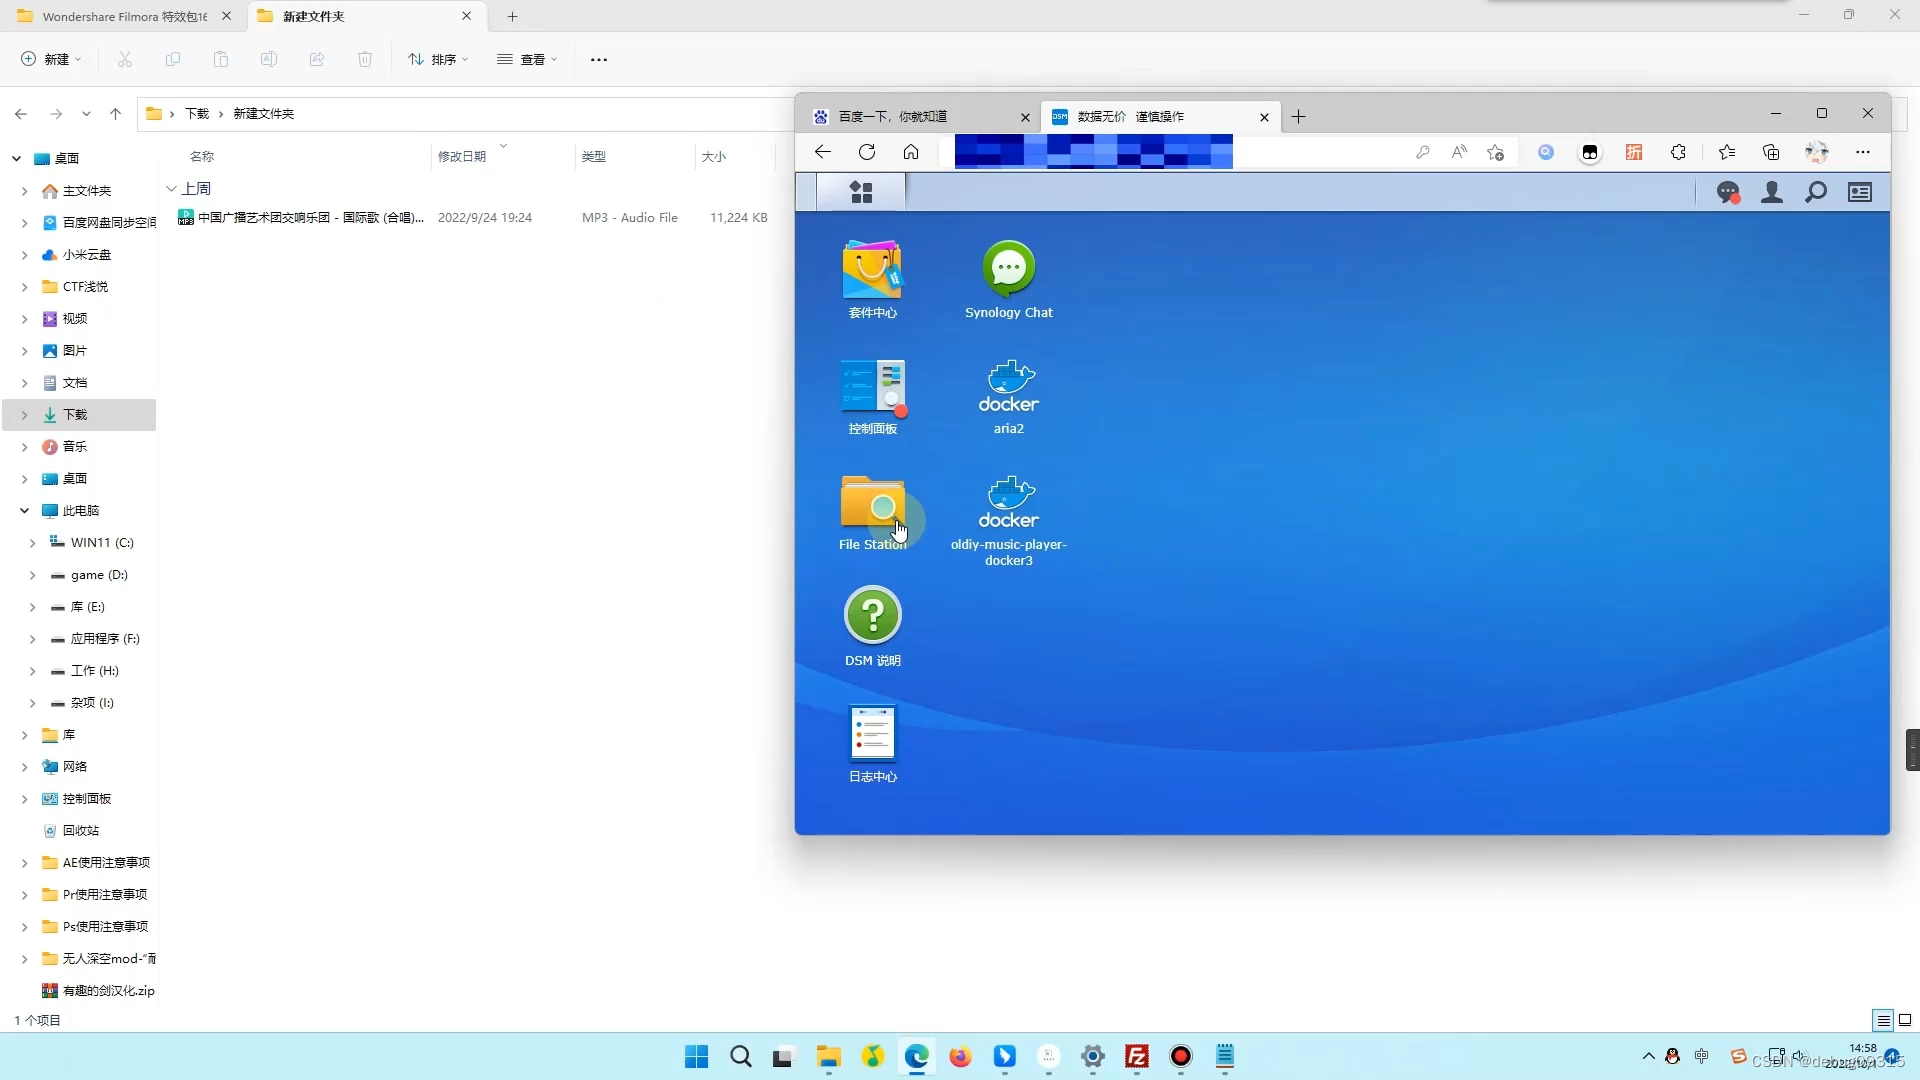1920x1080 pixels.
Task: Expand the WIN11 (C:) drive tree node
Action: click(x=32, y=543)
